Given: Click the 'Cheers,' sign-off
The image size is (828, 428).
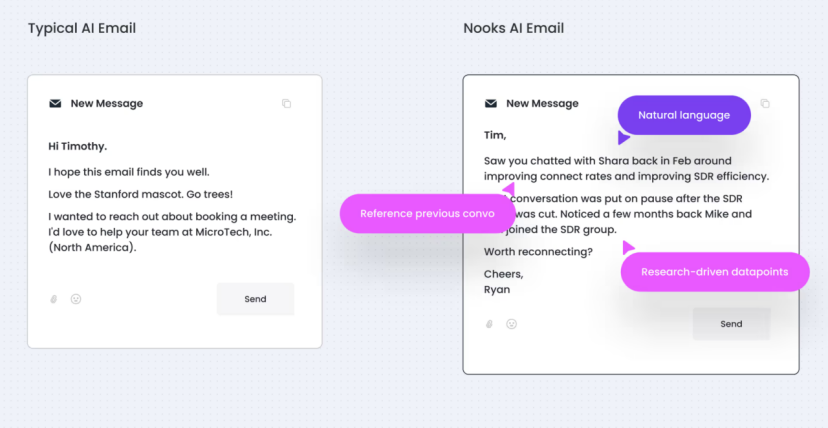Looking at the screenshot, I should pyautogui.click(x=504, y=274).
